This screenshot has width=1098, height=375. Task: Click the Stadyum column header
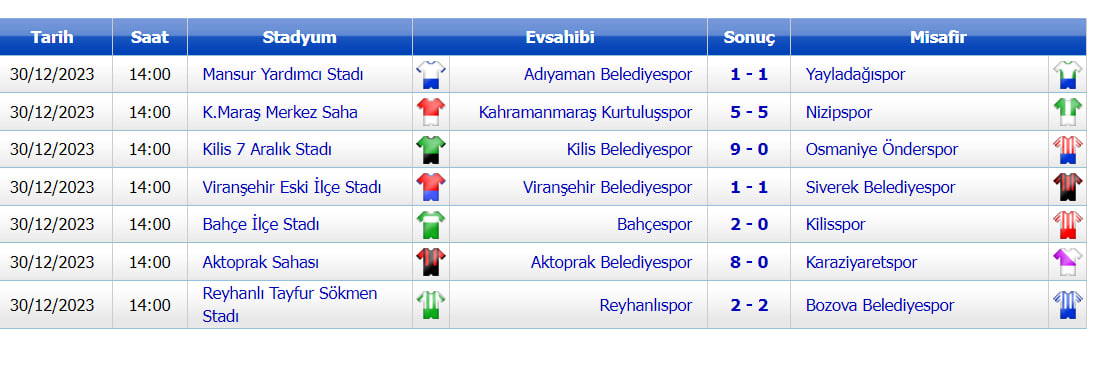300,37
